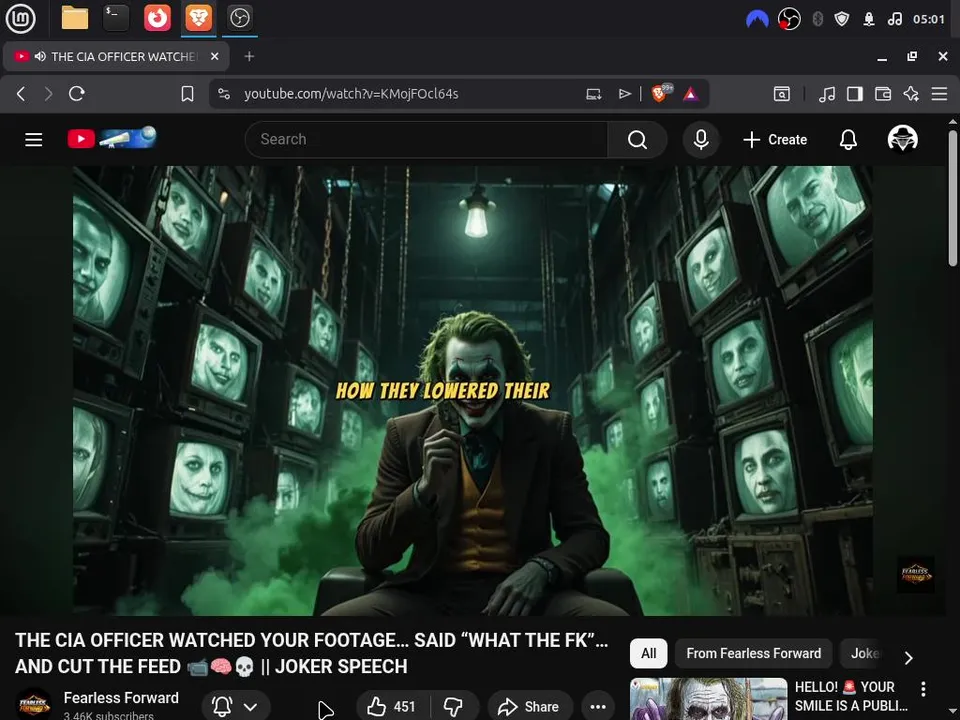Select the partially visible Joker chip
The width and height of the screenshot is (960, 720).
click(x=864, y=653)
